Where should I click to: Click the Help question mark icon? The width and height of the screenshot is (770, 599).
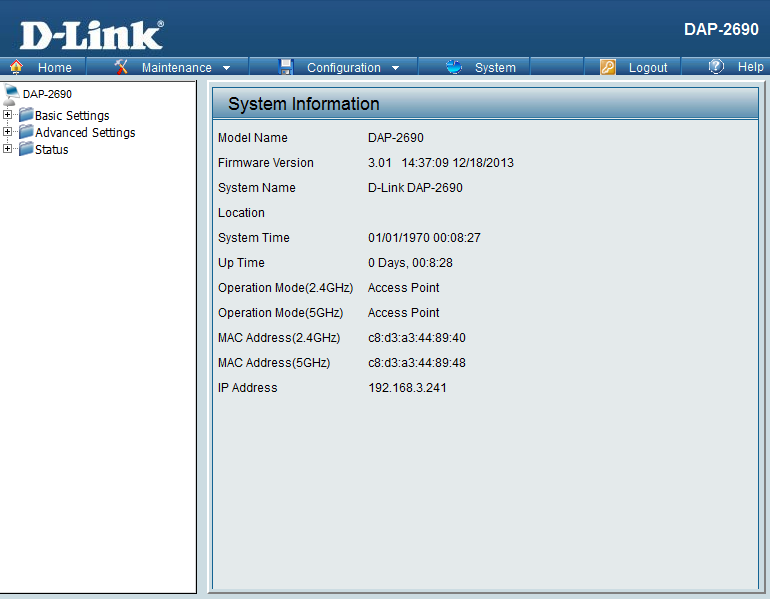click(x=716, y=66)
